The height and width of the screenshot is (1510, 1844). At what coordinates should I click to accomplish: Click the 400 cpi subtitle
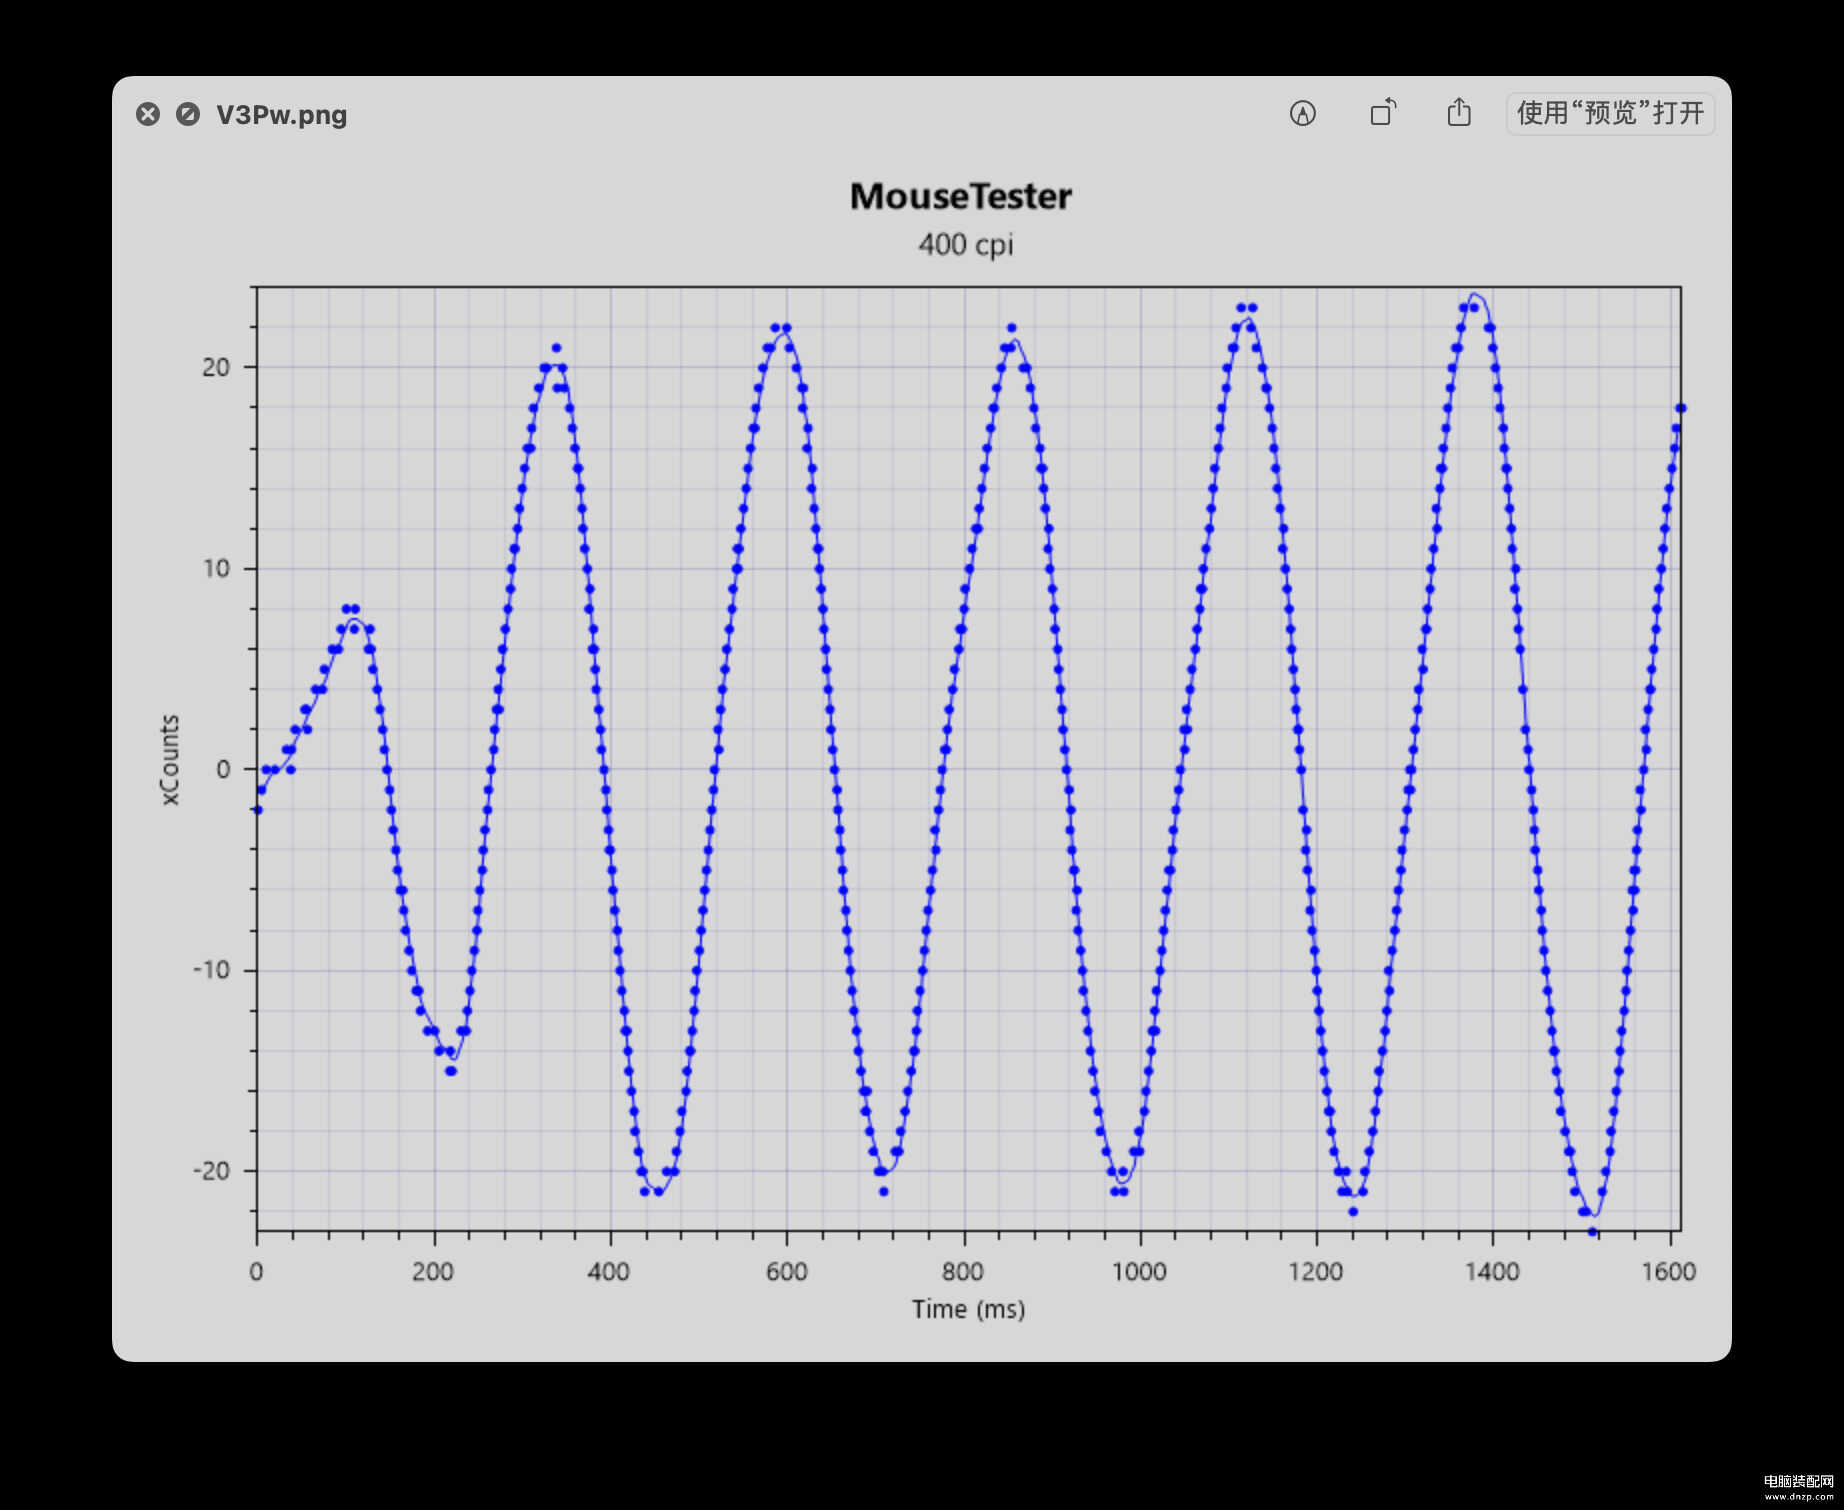click(x=966, y=245)
